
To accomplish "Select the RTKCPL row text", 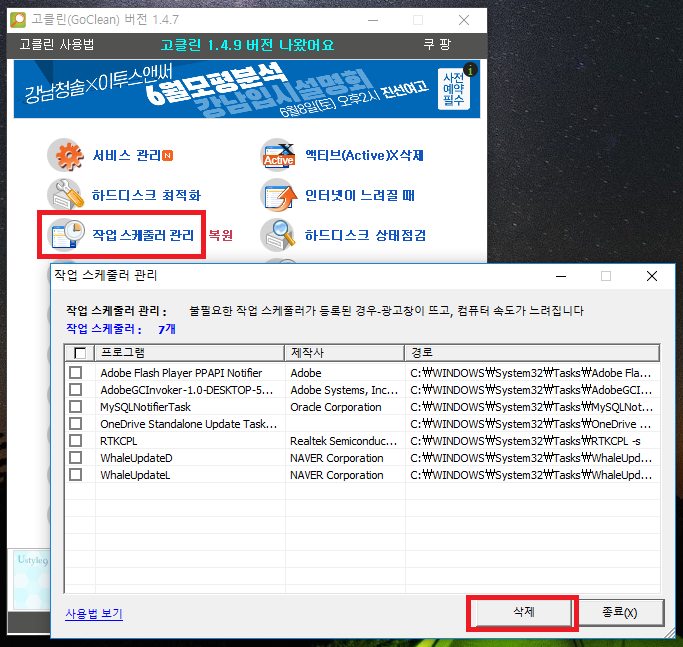I will [118, 441].
